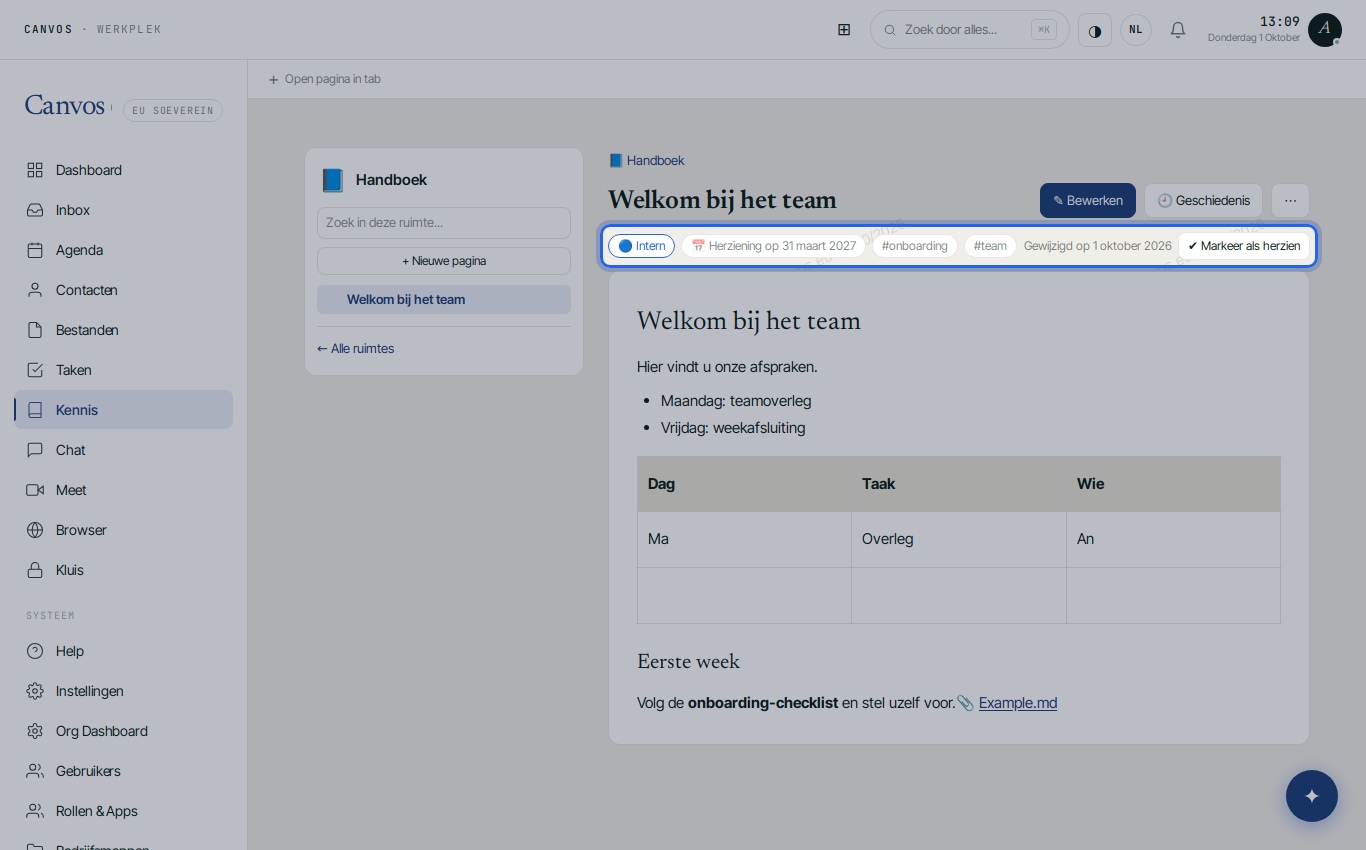Click the table cell 'Overleg'
The width and height of the screenshot is (1366, 850).
point(958,540)
